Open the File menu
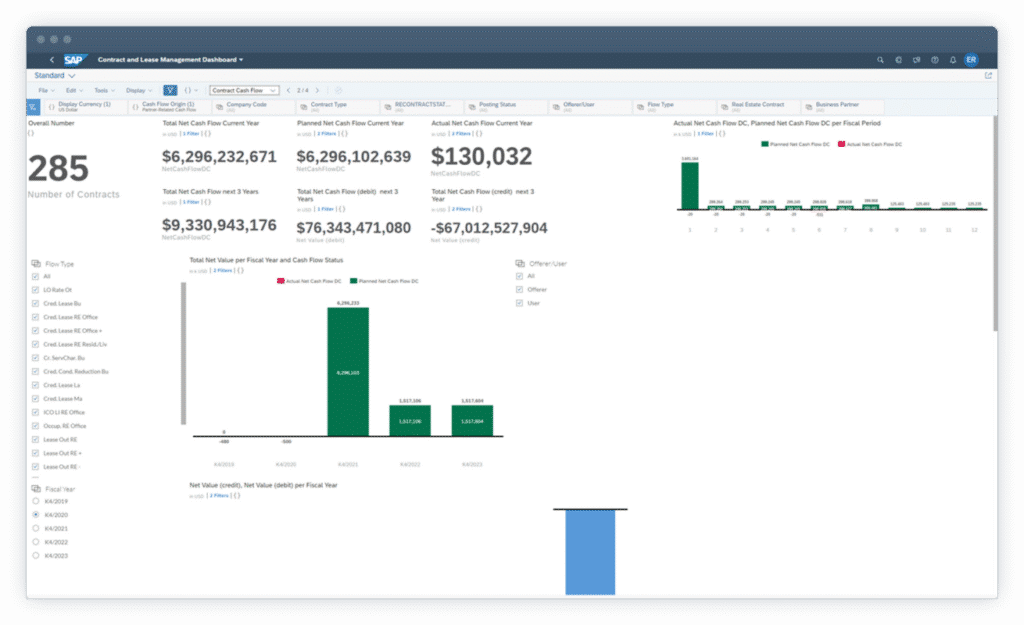 (45, 90)
